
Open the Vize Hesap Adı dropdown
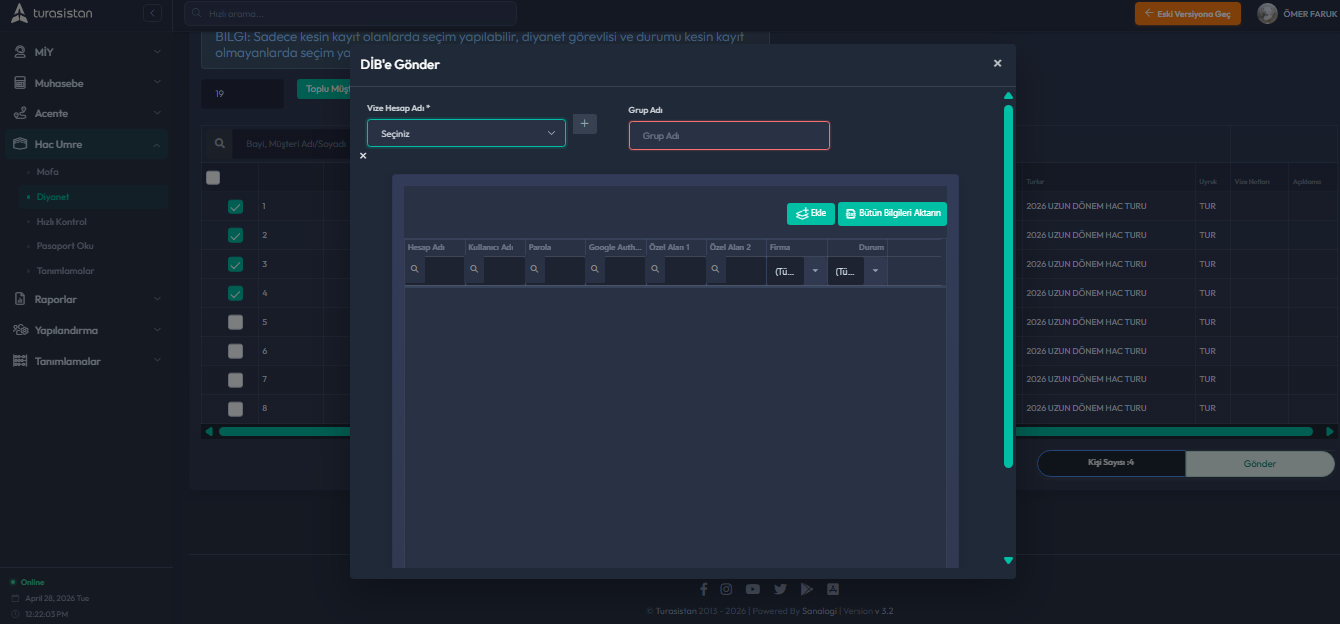[x=466, y=133]
